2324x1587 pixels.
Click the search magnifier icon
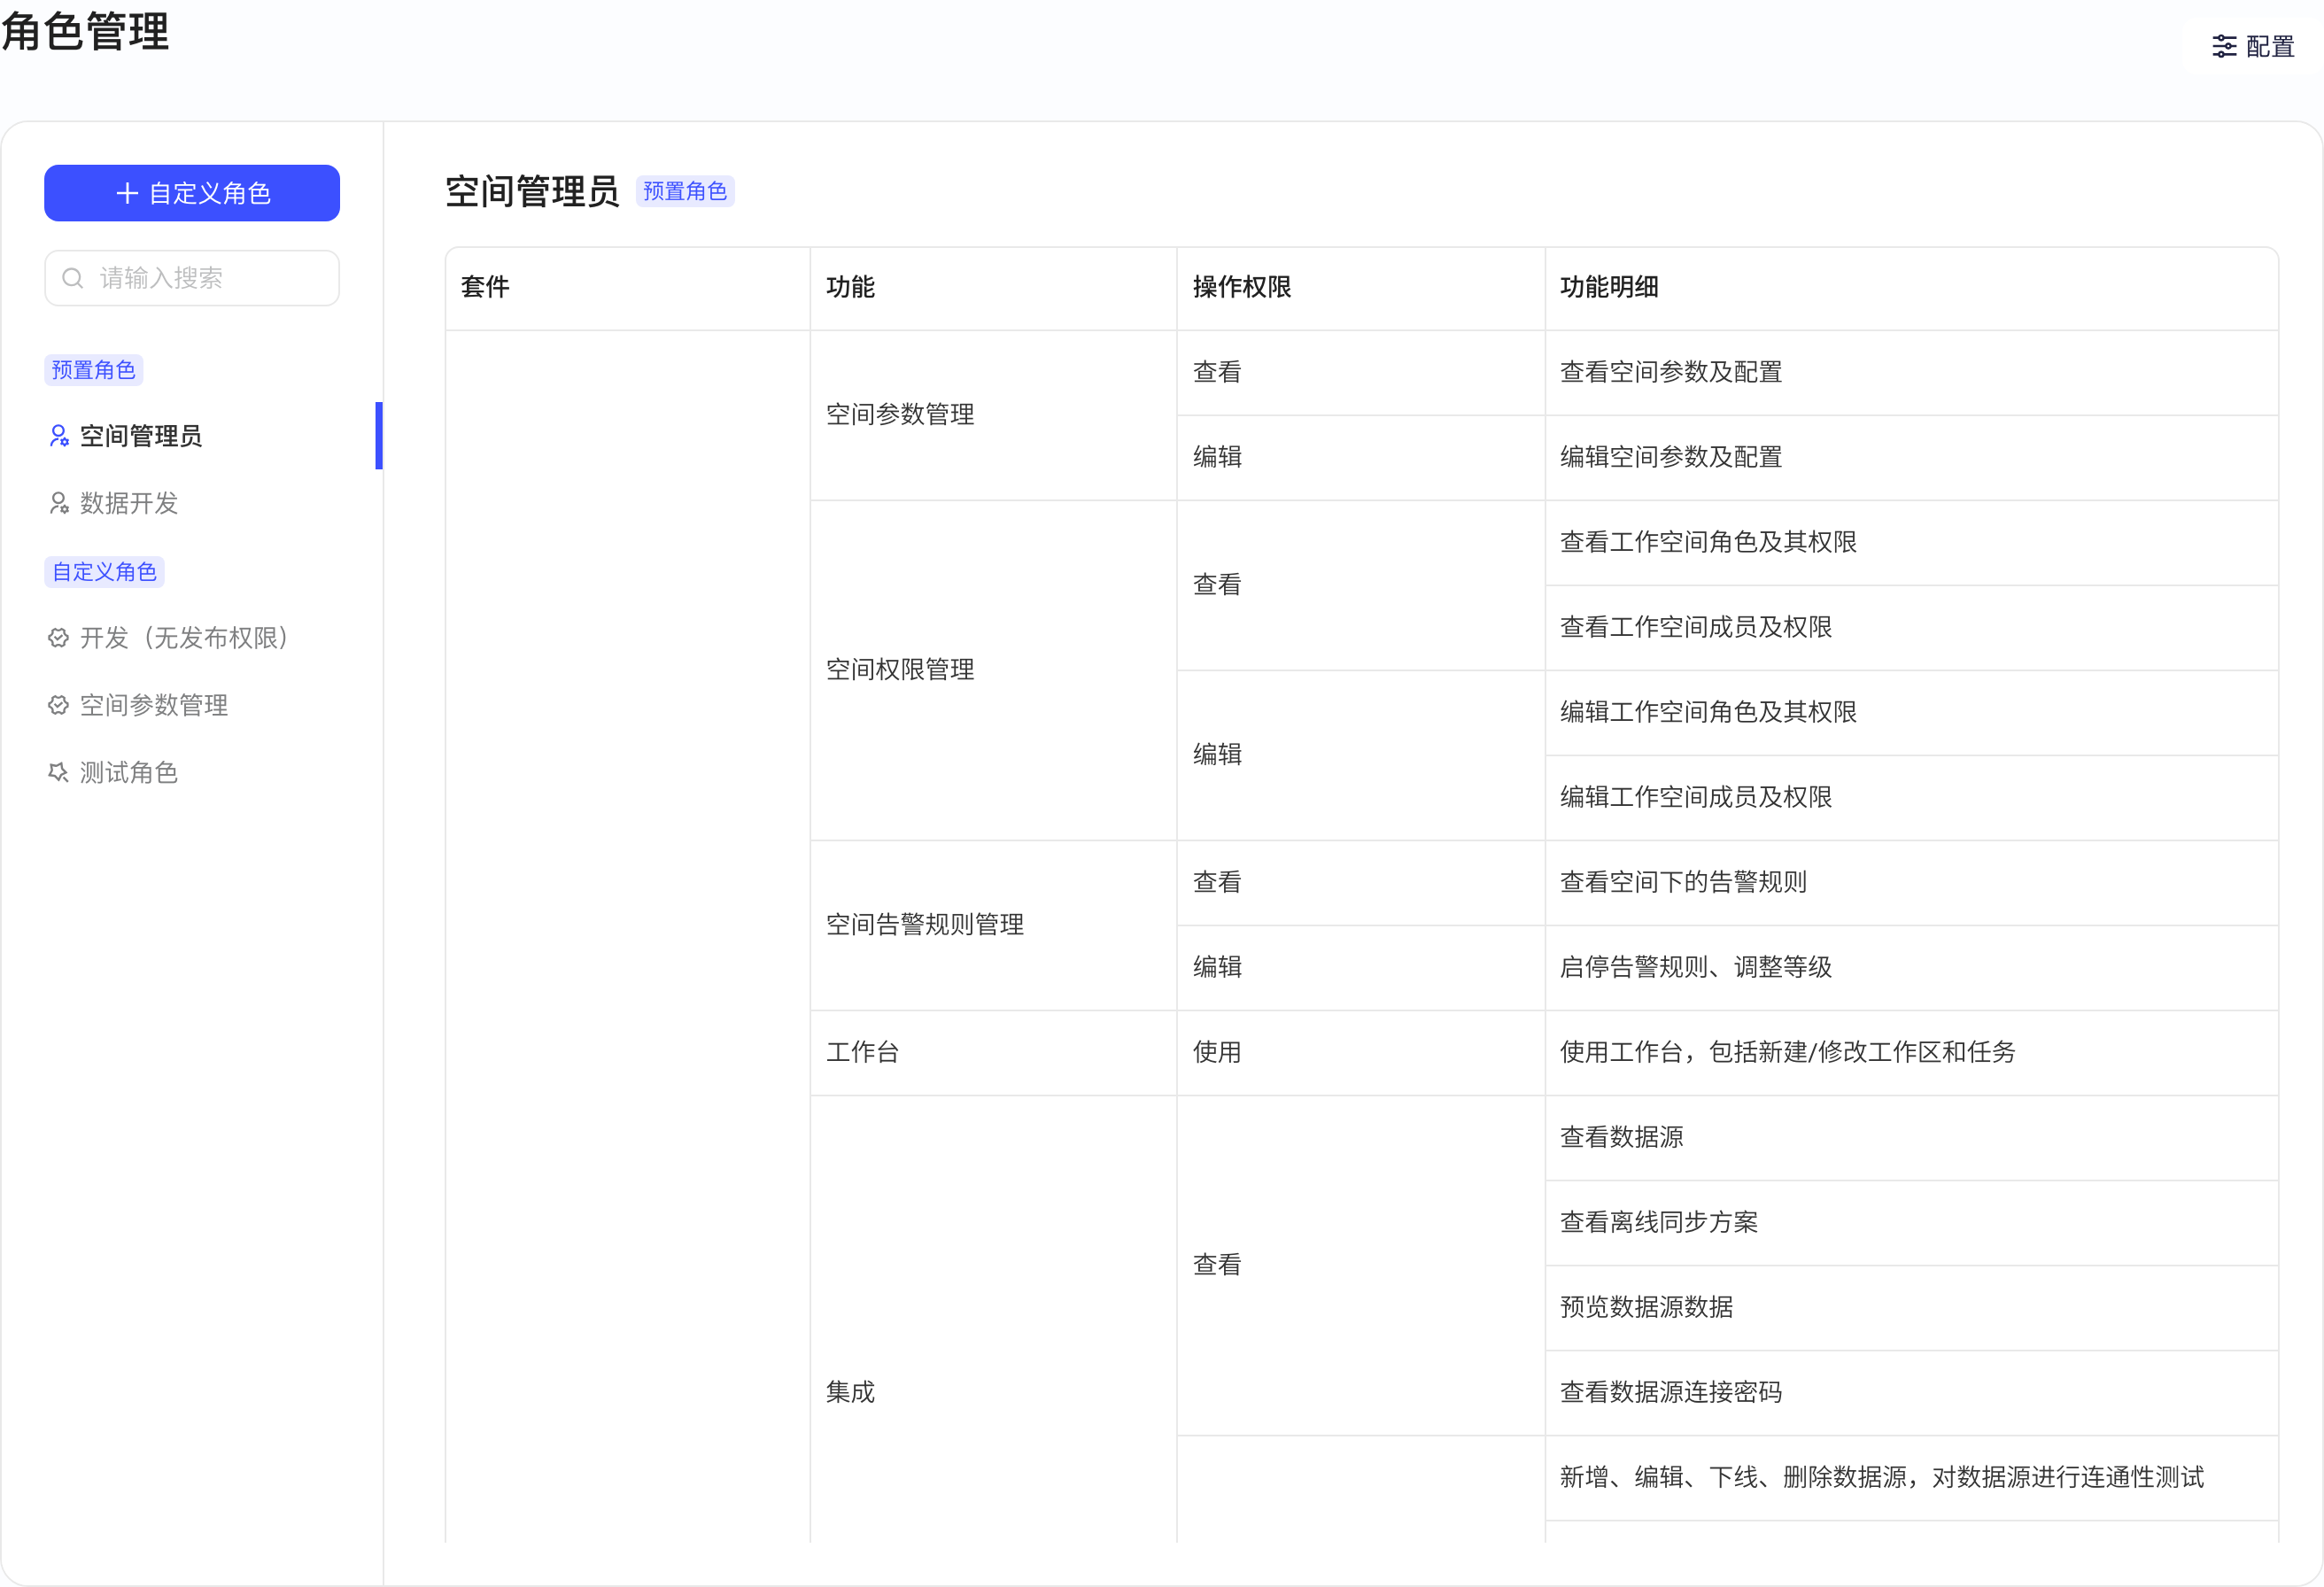(73, 278)
